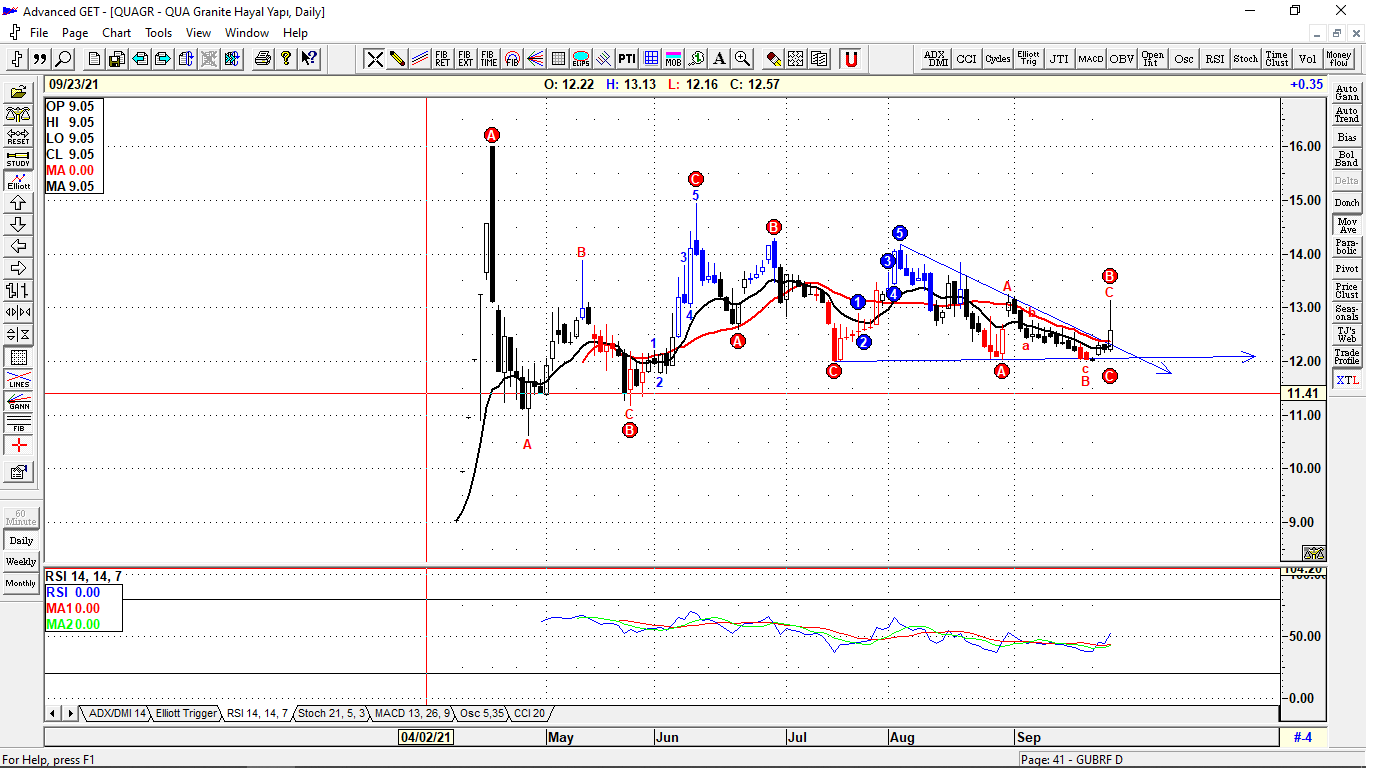Toggle the Auto Trend button
This screenshot has width=1380, height=768.
[1347, 115]
